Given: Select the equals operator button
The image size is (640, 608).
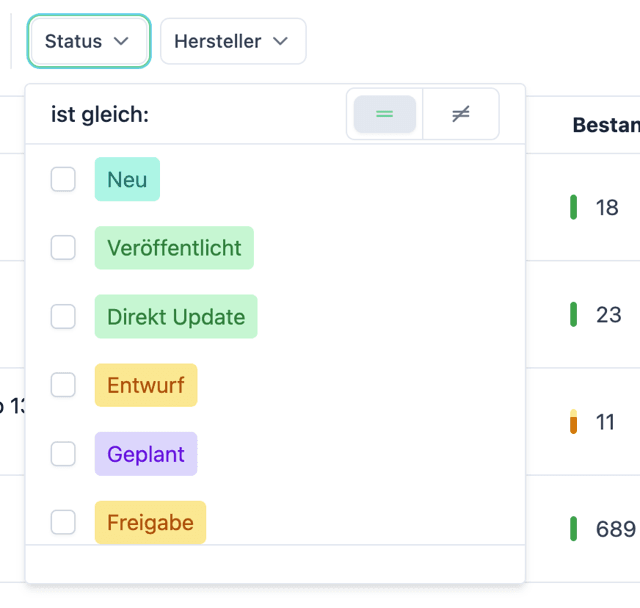Looking at the screenshot, I should point(384,114).
